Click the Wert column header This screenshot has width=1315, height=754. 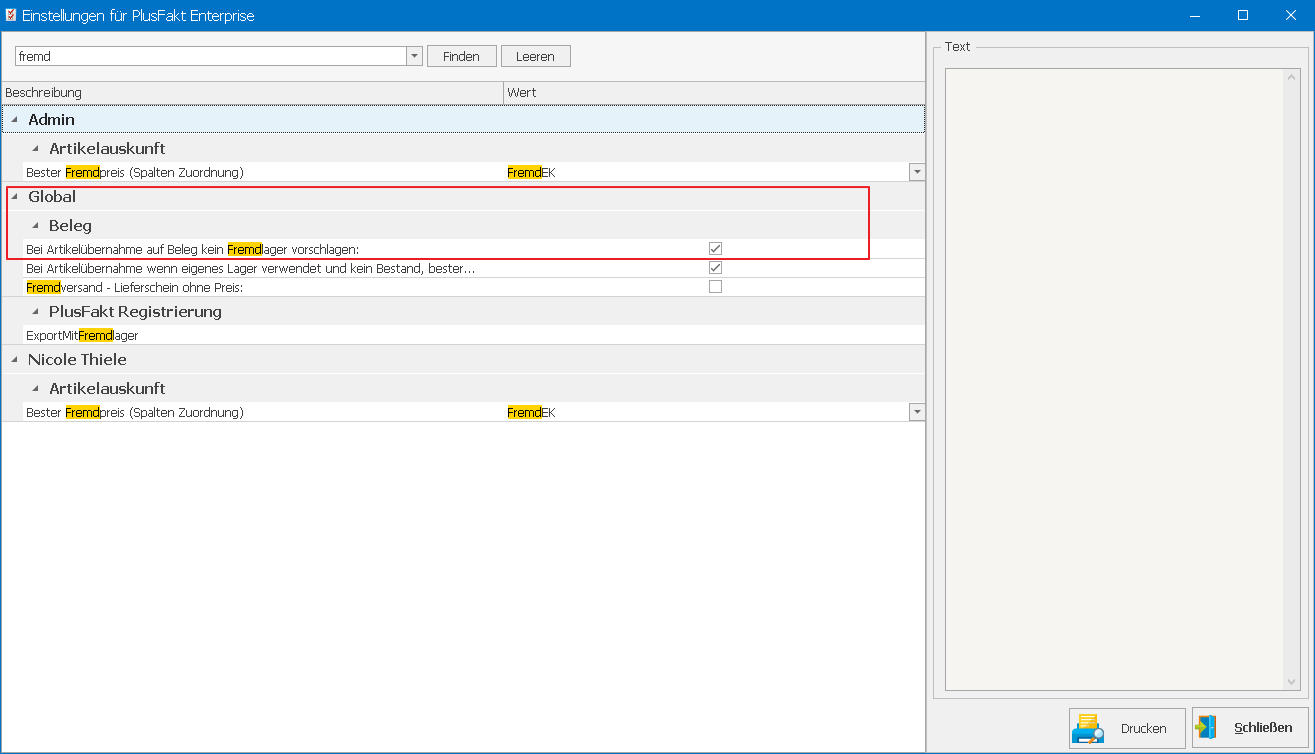[x=714, y=92]
